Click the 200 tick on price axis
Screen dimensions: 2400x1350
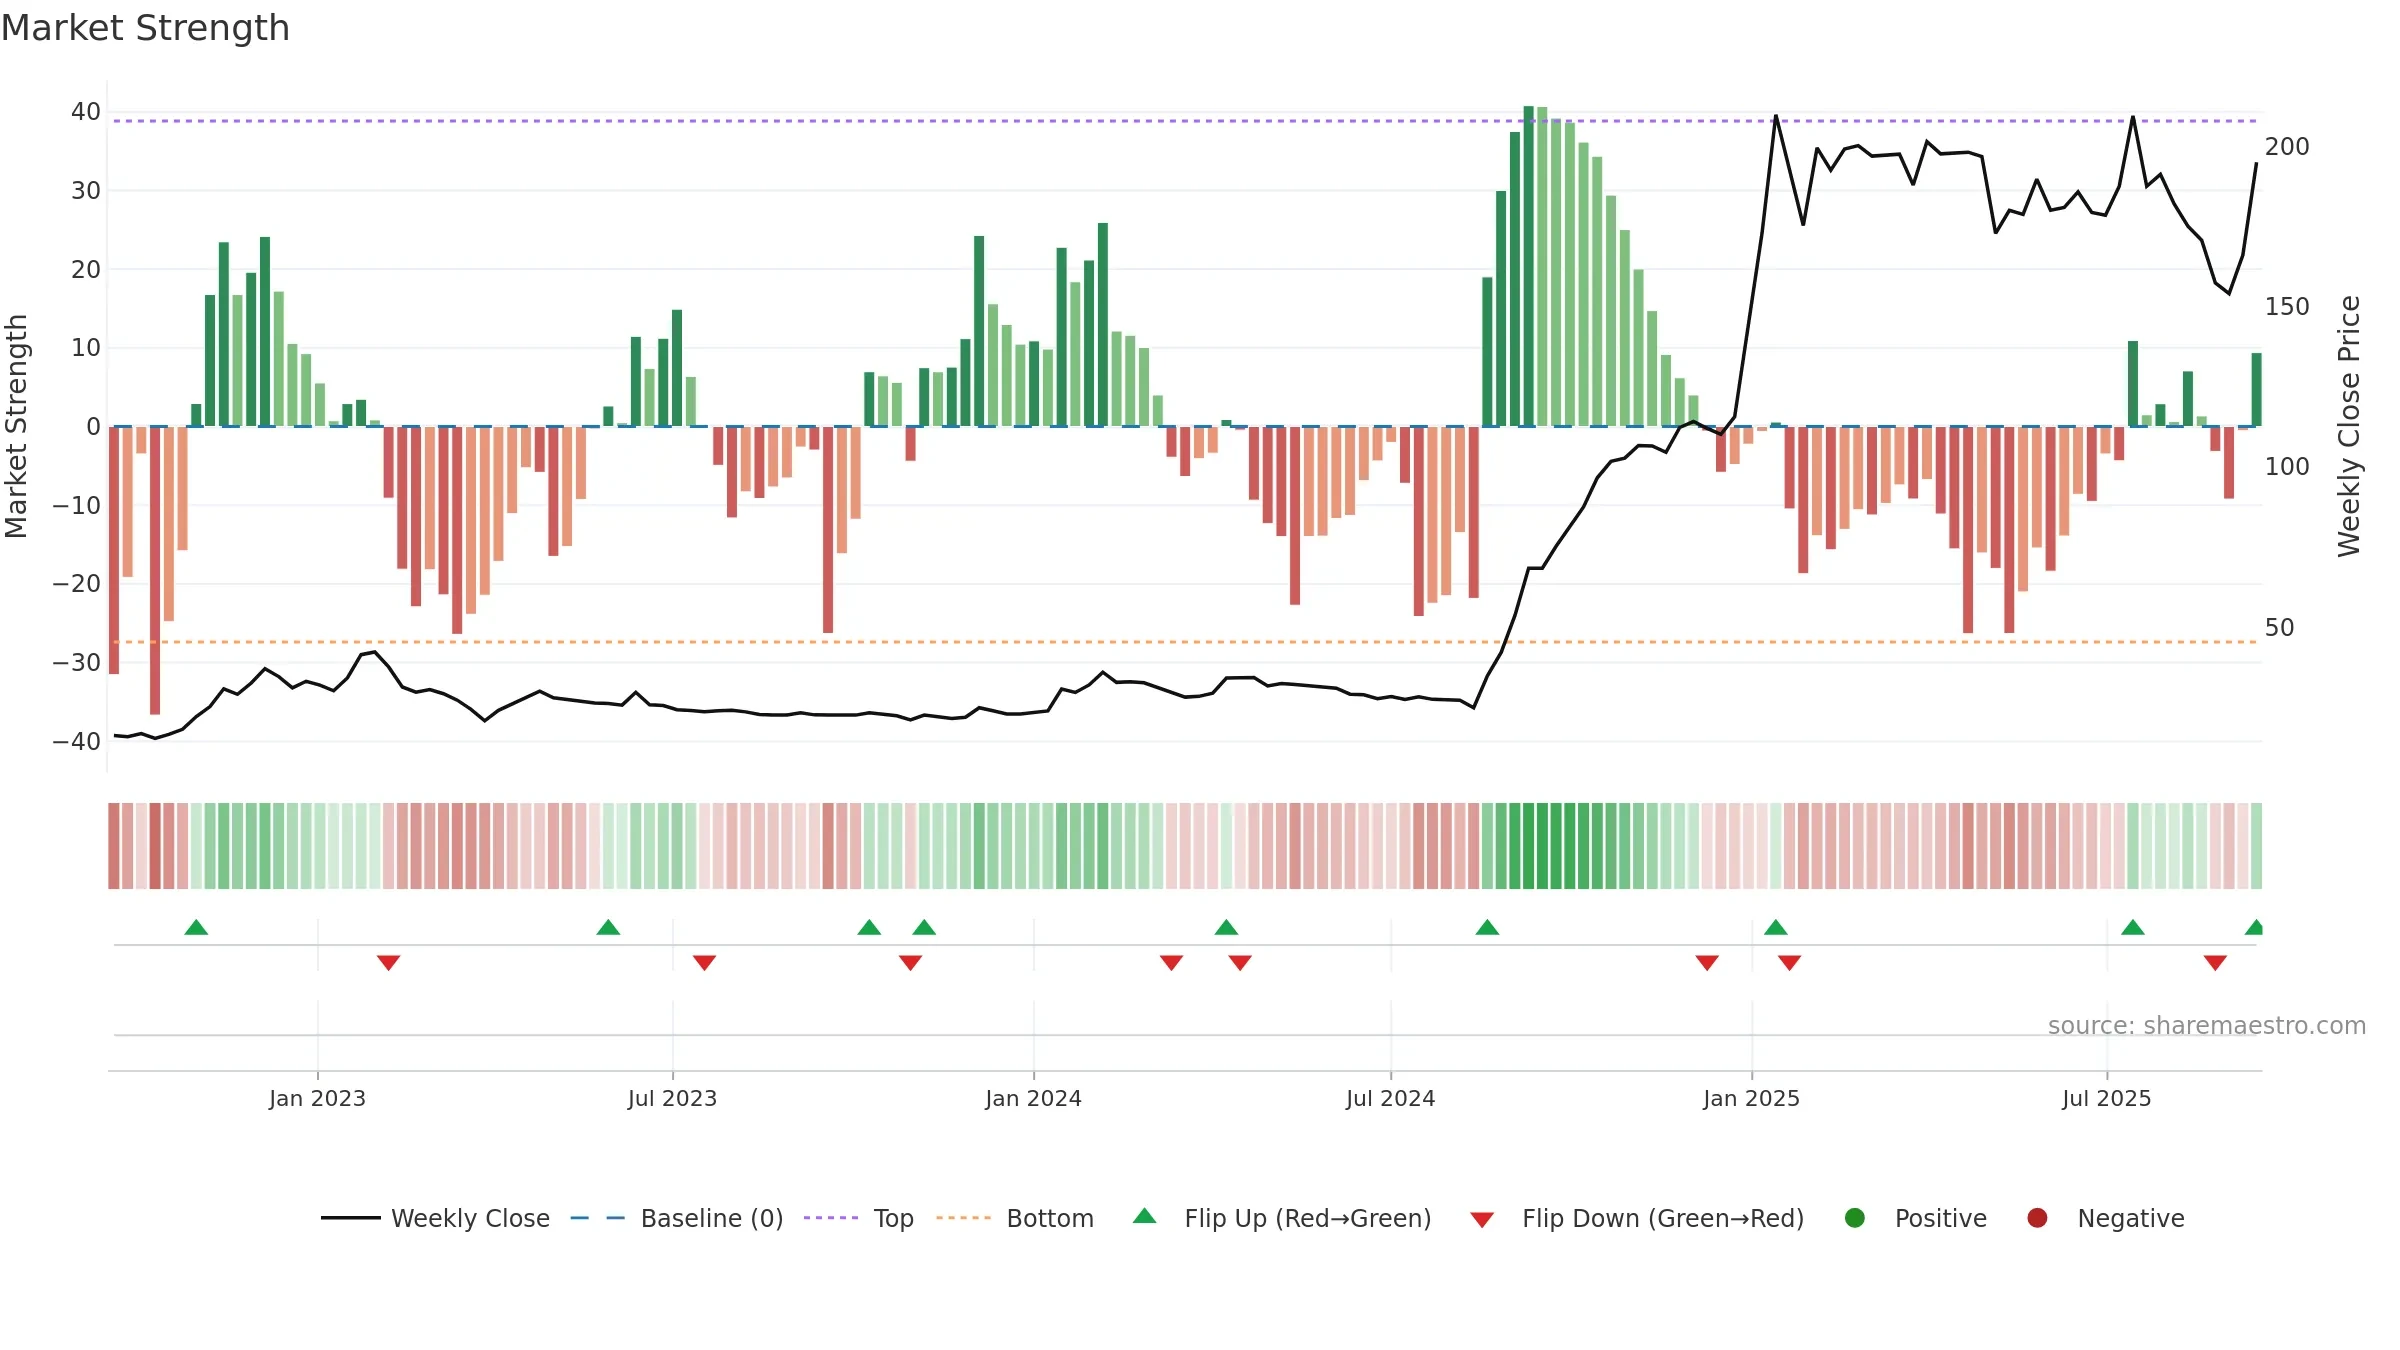coord(2287,147)
